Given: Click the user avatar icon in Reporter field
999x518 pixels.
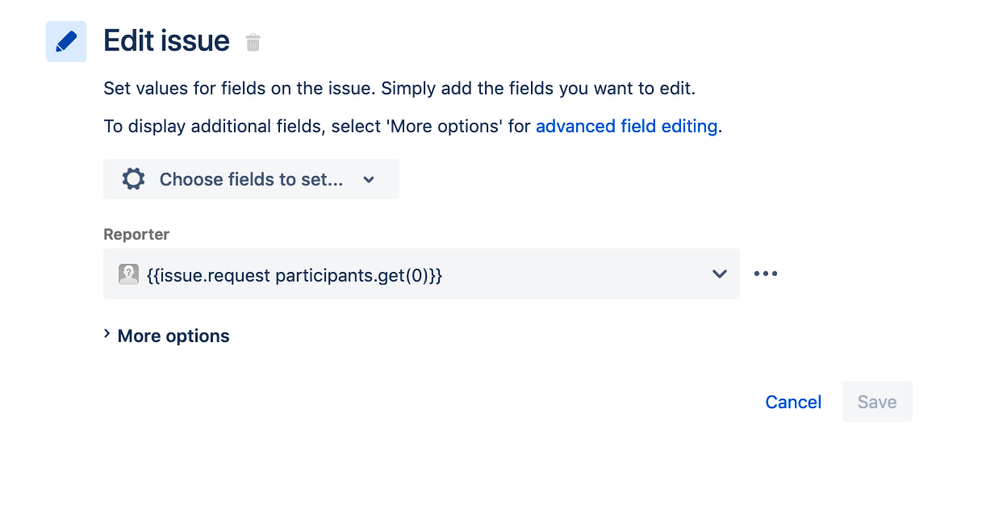Looking at the screenshot, I should tap(128, 274).
